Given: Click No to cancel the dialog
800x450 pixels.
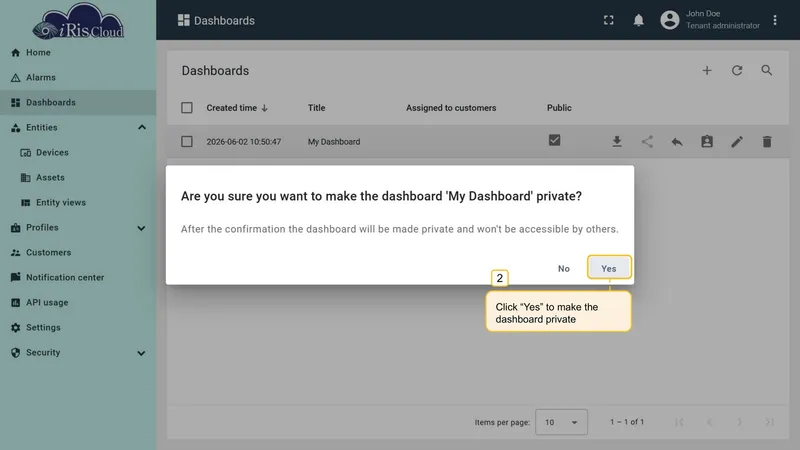Looking at the screenshot, I should [x=563, y=268].
